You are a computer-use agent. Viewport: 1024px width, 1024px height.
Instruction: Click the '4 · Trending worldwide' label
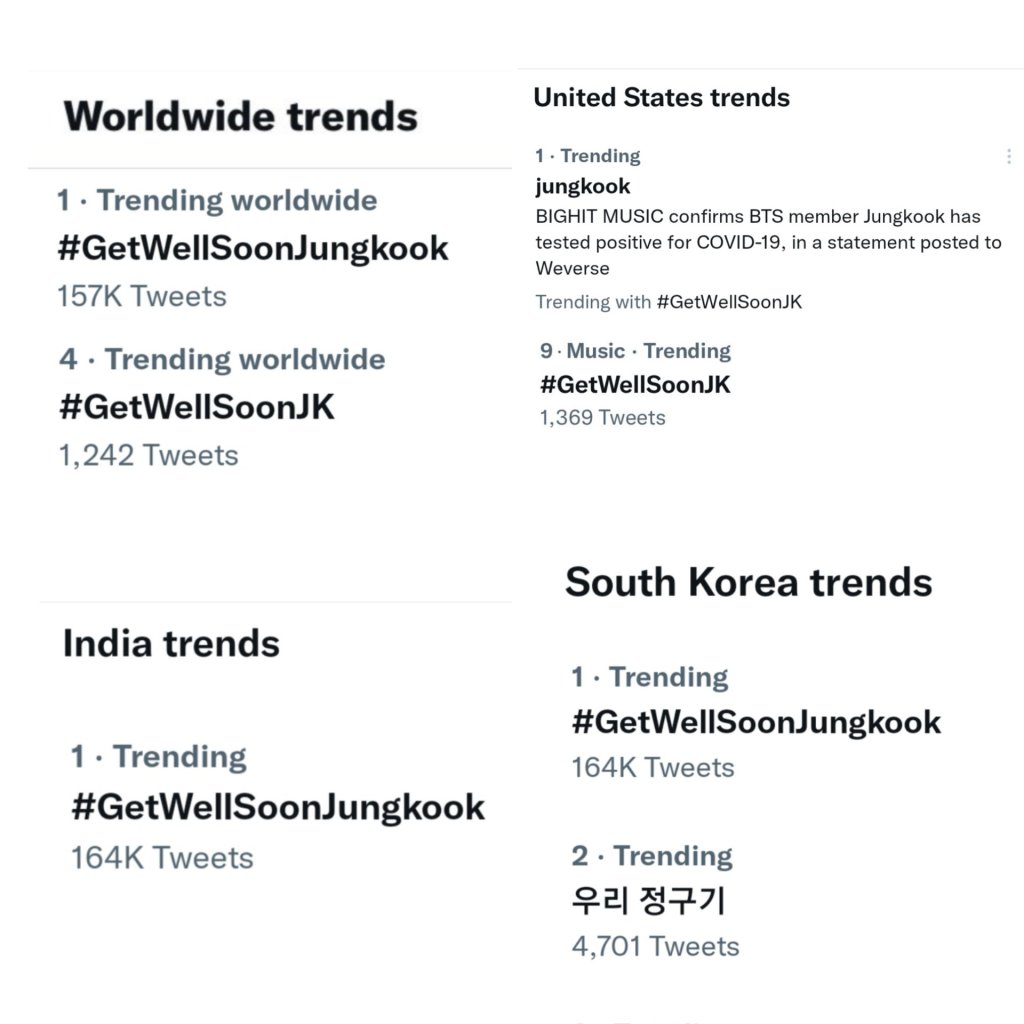pos(221,359)
